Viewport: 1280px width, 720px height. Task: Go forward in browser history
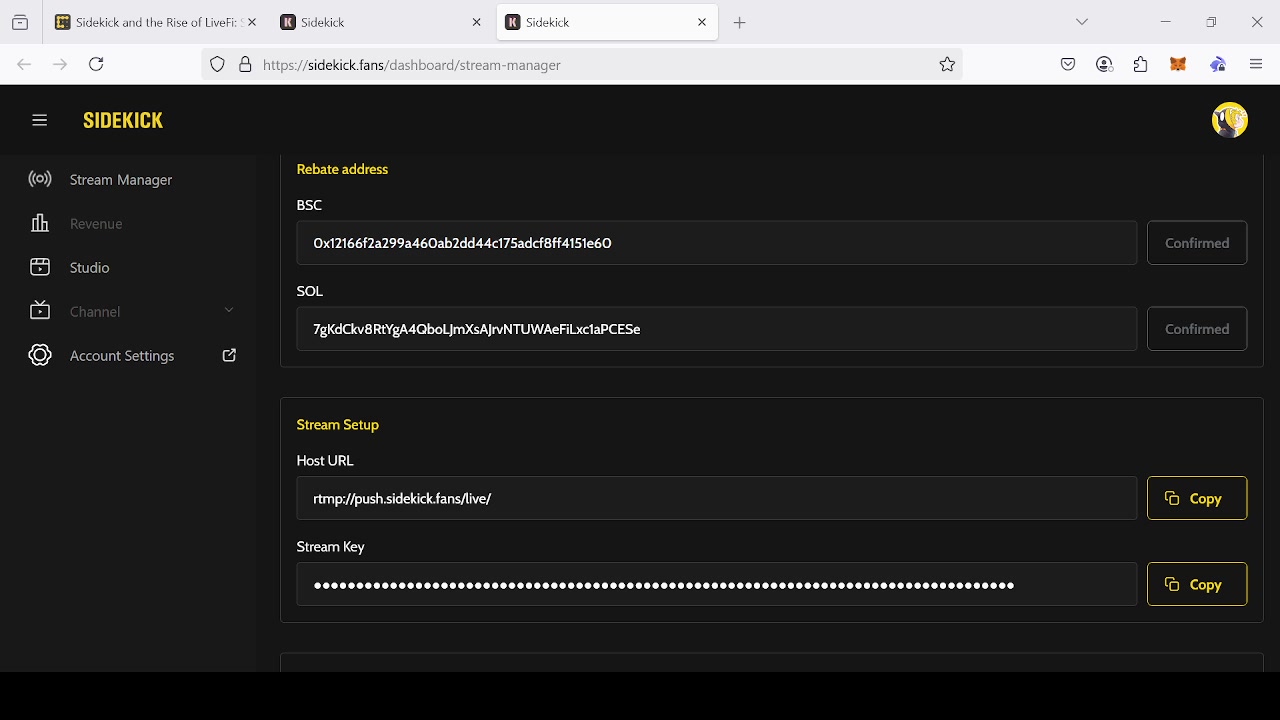pyautogui.click(x=60, y=64)
